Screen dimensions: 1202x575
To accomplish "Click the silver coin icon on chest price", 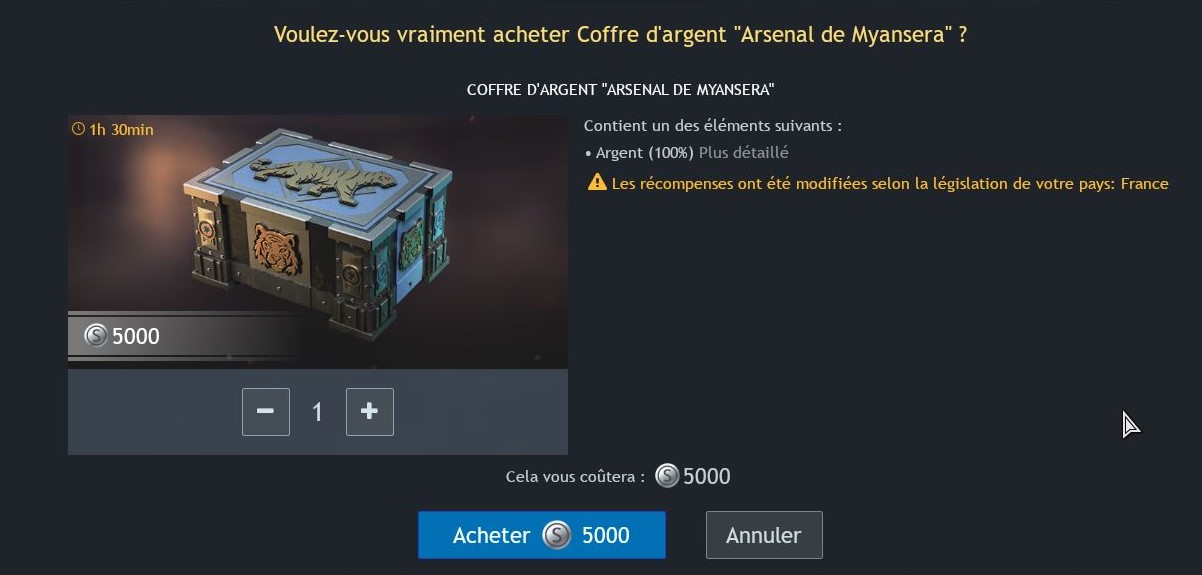I will click(96, 335).
